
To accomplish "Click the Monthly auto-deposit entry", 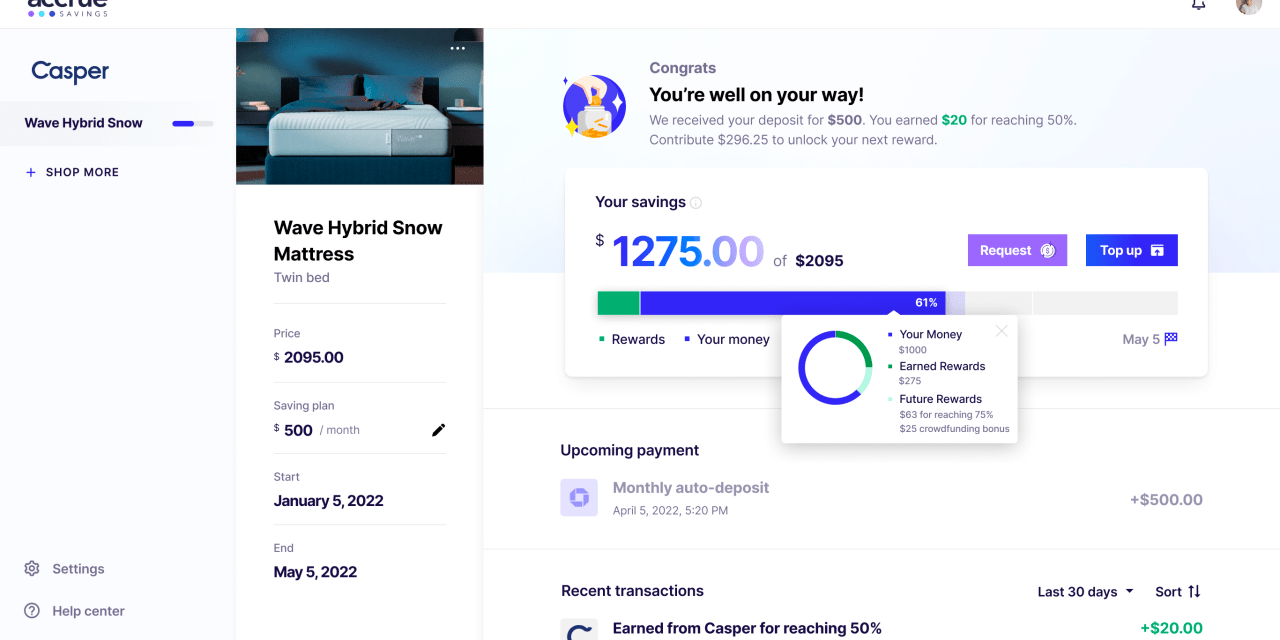I will 881,498.
